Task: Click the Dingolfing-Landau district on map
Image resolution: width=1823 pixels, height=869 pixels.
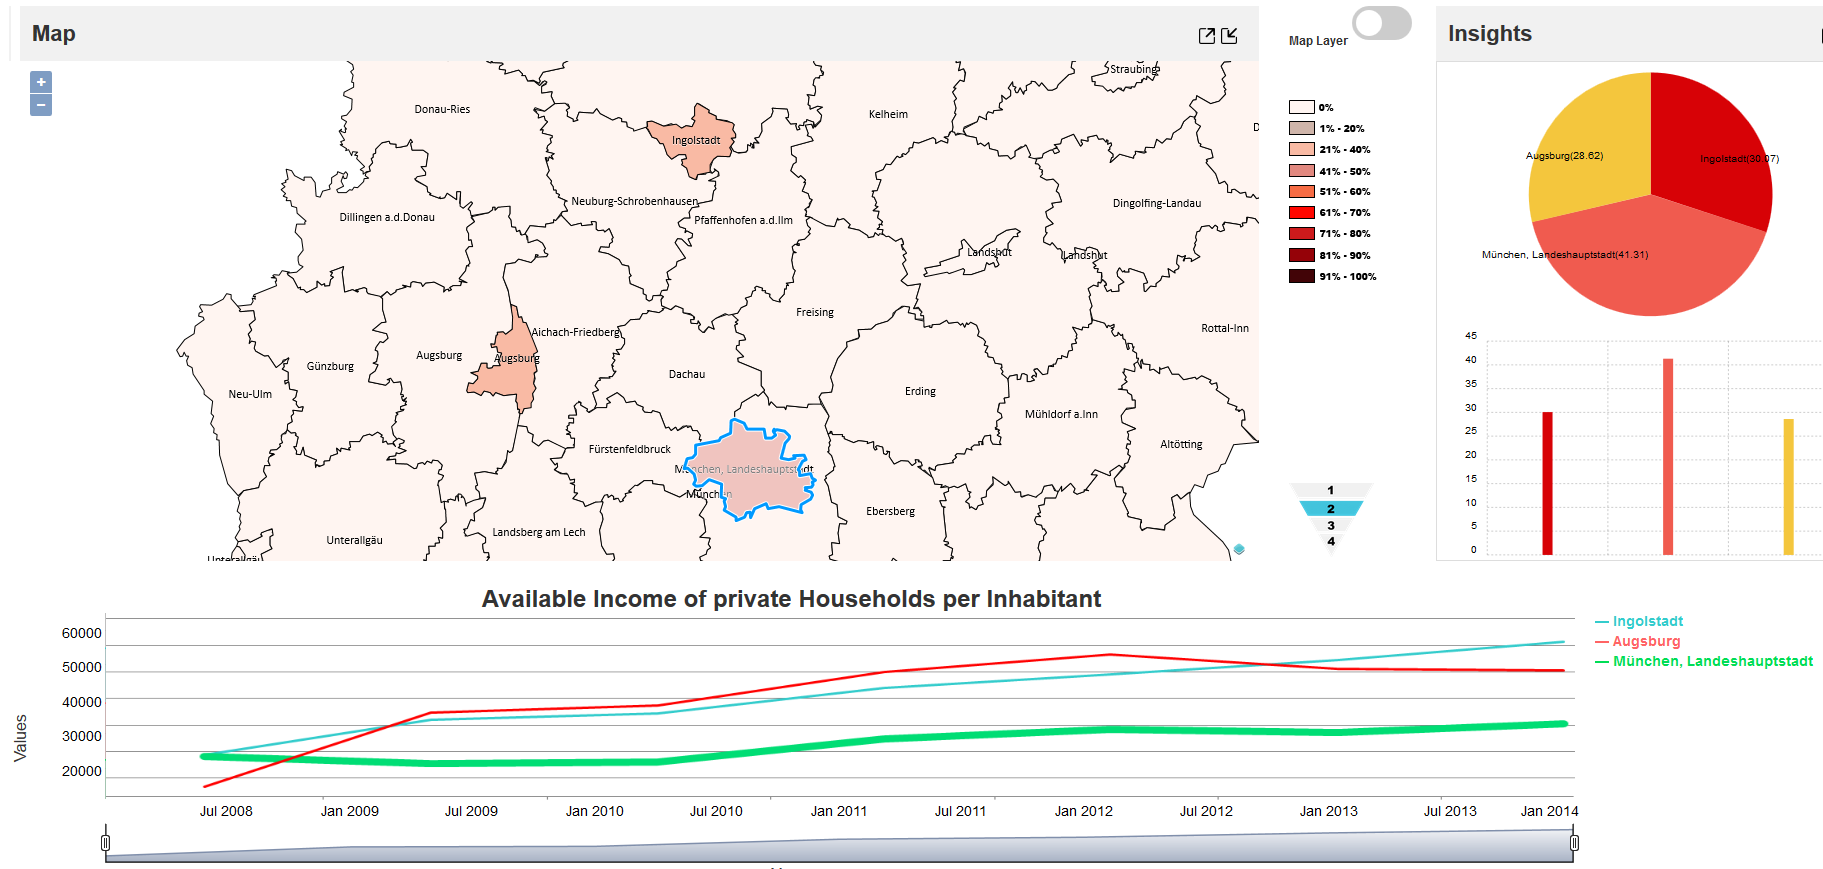Action: [x=1157, y=204]
